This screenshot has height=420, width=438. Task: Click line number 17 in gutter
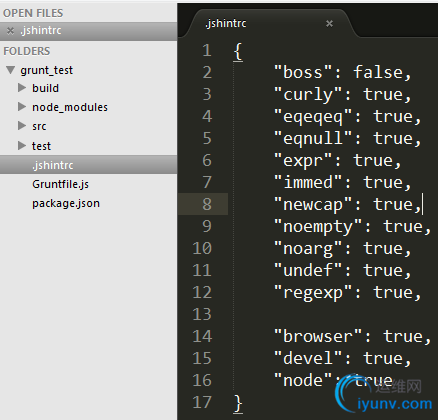pos(202,402)
